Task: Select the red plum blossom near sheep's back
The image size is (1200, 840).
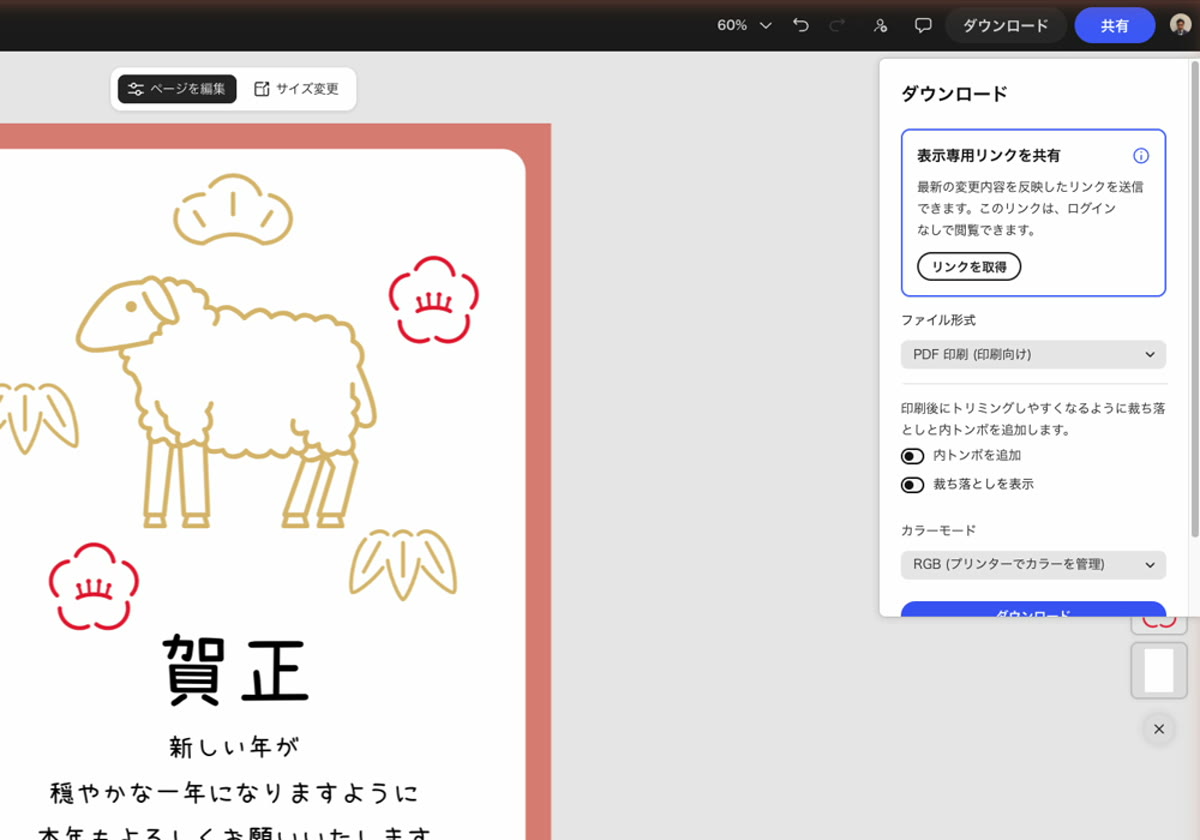Action: 433,299
